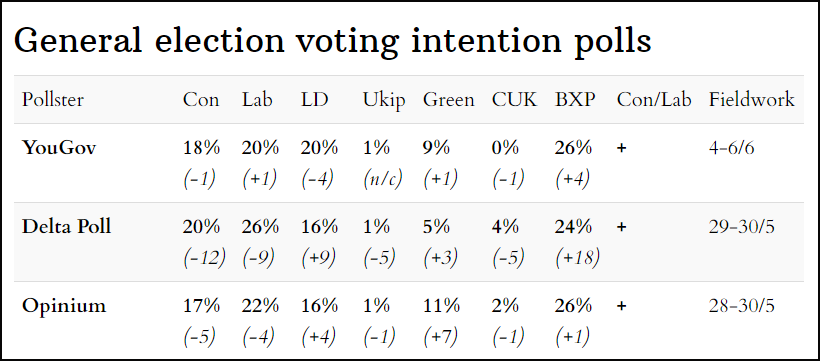This screenshot has height=361, width=820.
Task: Click YouGov's 26% BXP value
Action: [x=573, y=148]
